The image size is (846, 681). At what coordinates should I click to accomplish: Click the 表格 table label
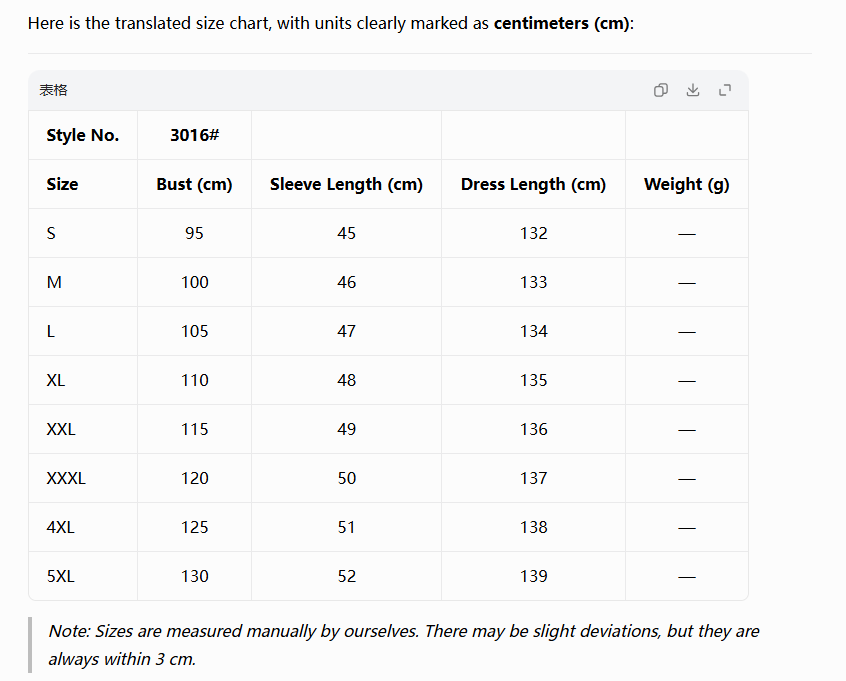click(53, 90)
